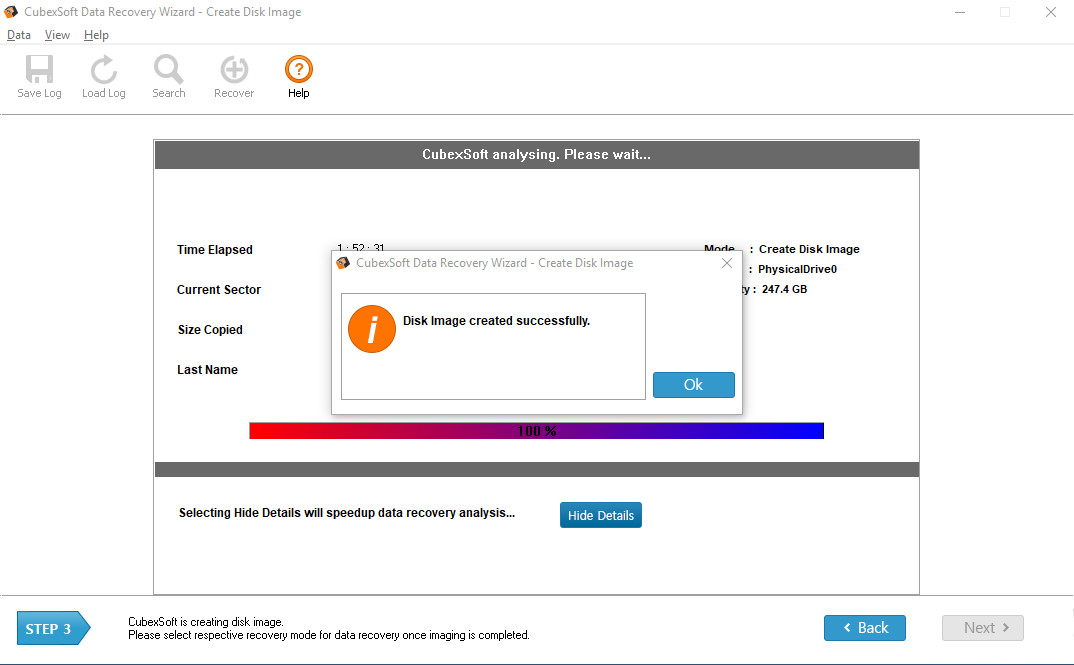The width and height of the screenshot is (1074, 665).
Task: Click the orange info icon in dialog
Action: click(371, 329)
